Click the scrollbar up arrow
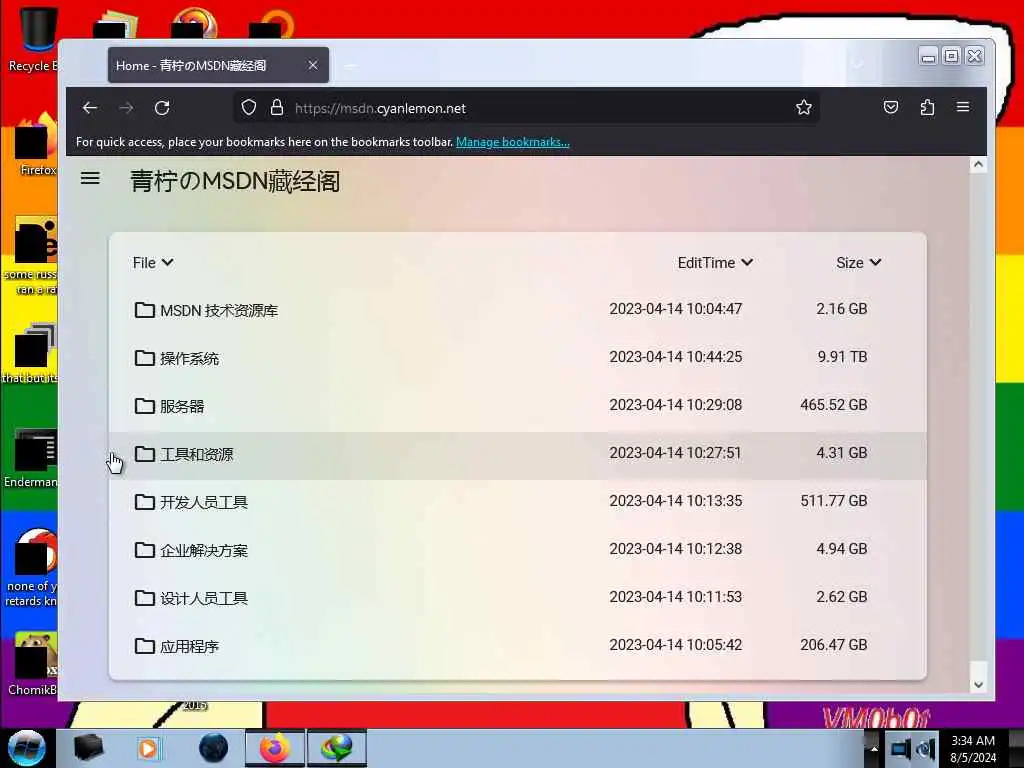1024x768 pixels. [x=978, y=165]
